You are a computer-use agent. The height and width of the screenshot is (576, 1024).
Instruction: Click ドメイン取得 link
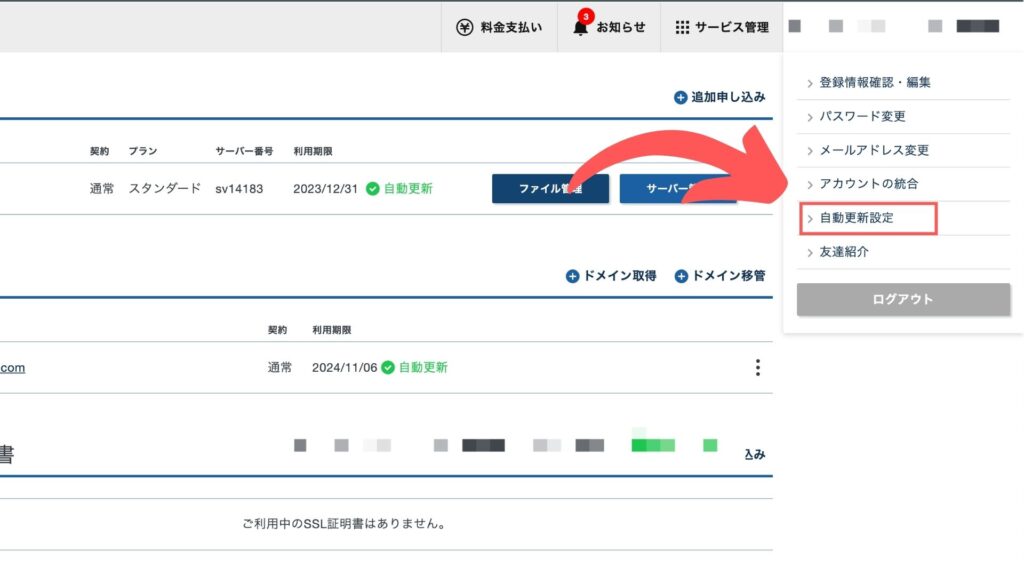click(x=611, y=276)
